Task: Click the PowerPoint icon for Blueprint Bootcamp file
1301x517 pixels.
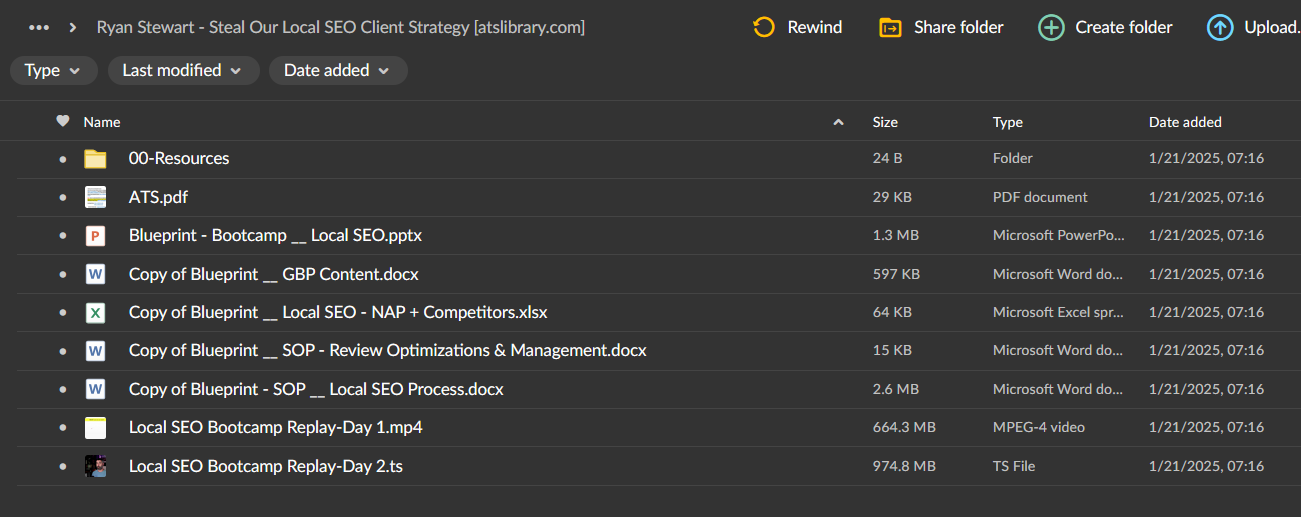Action: [x=95, y=236]
